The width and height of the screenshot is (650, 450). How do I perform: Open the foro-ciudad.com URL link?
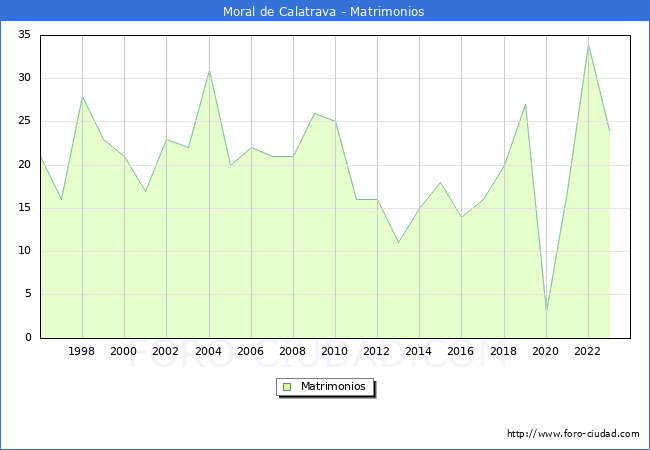pos(573,434)
